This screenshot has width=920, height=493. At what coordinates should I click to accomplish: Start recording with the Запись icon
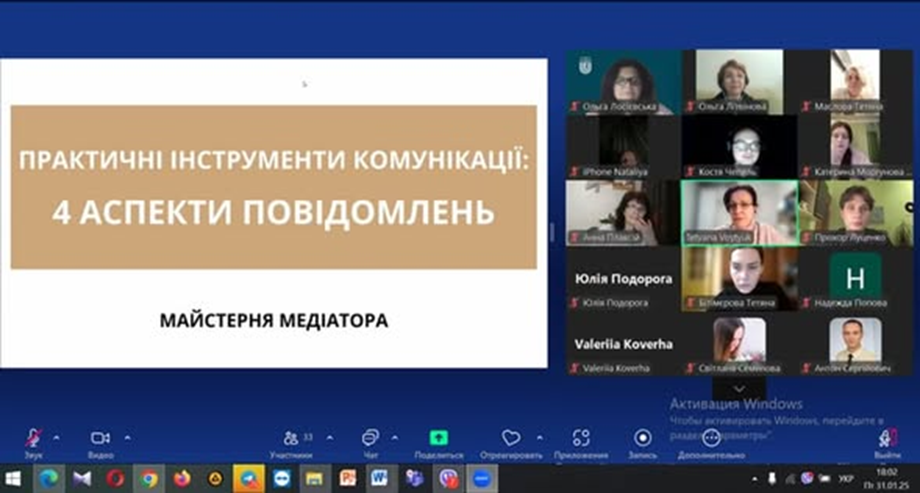[x=643, y=438]
